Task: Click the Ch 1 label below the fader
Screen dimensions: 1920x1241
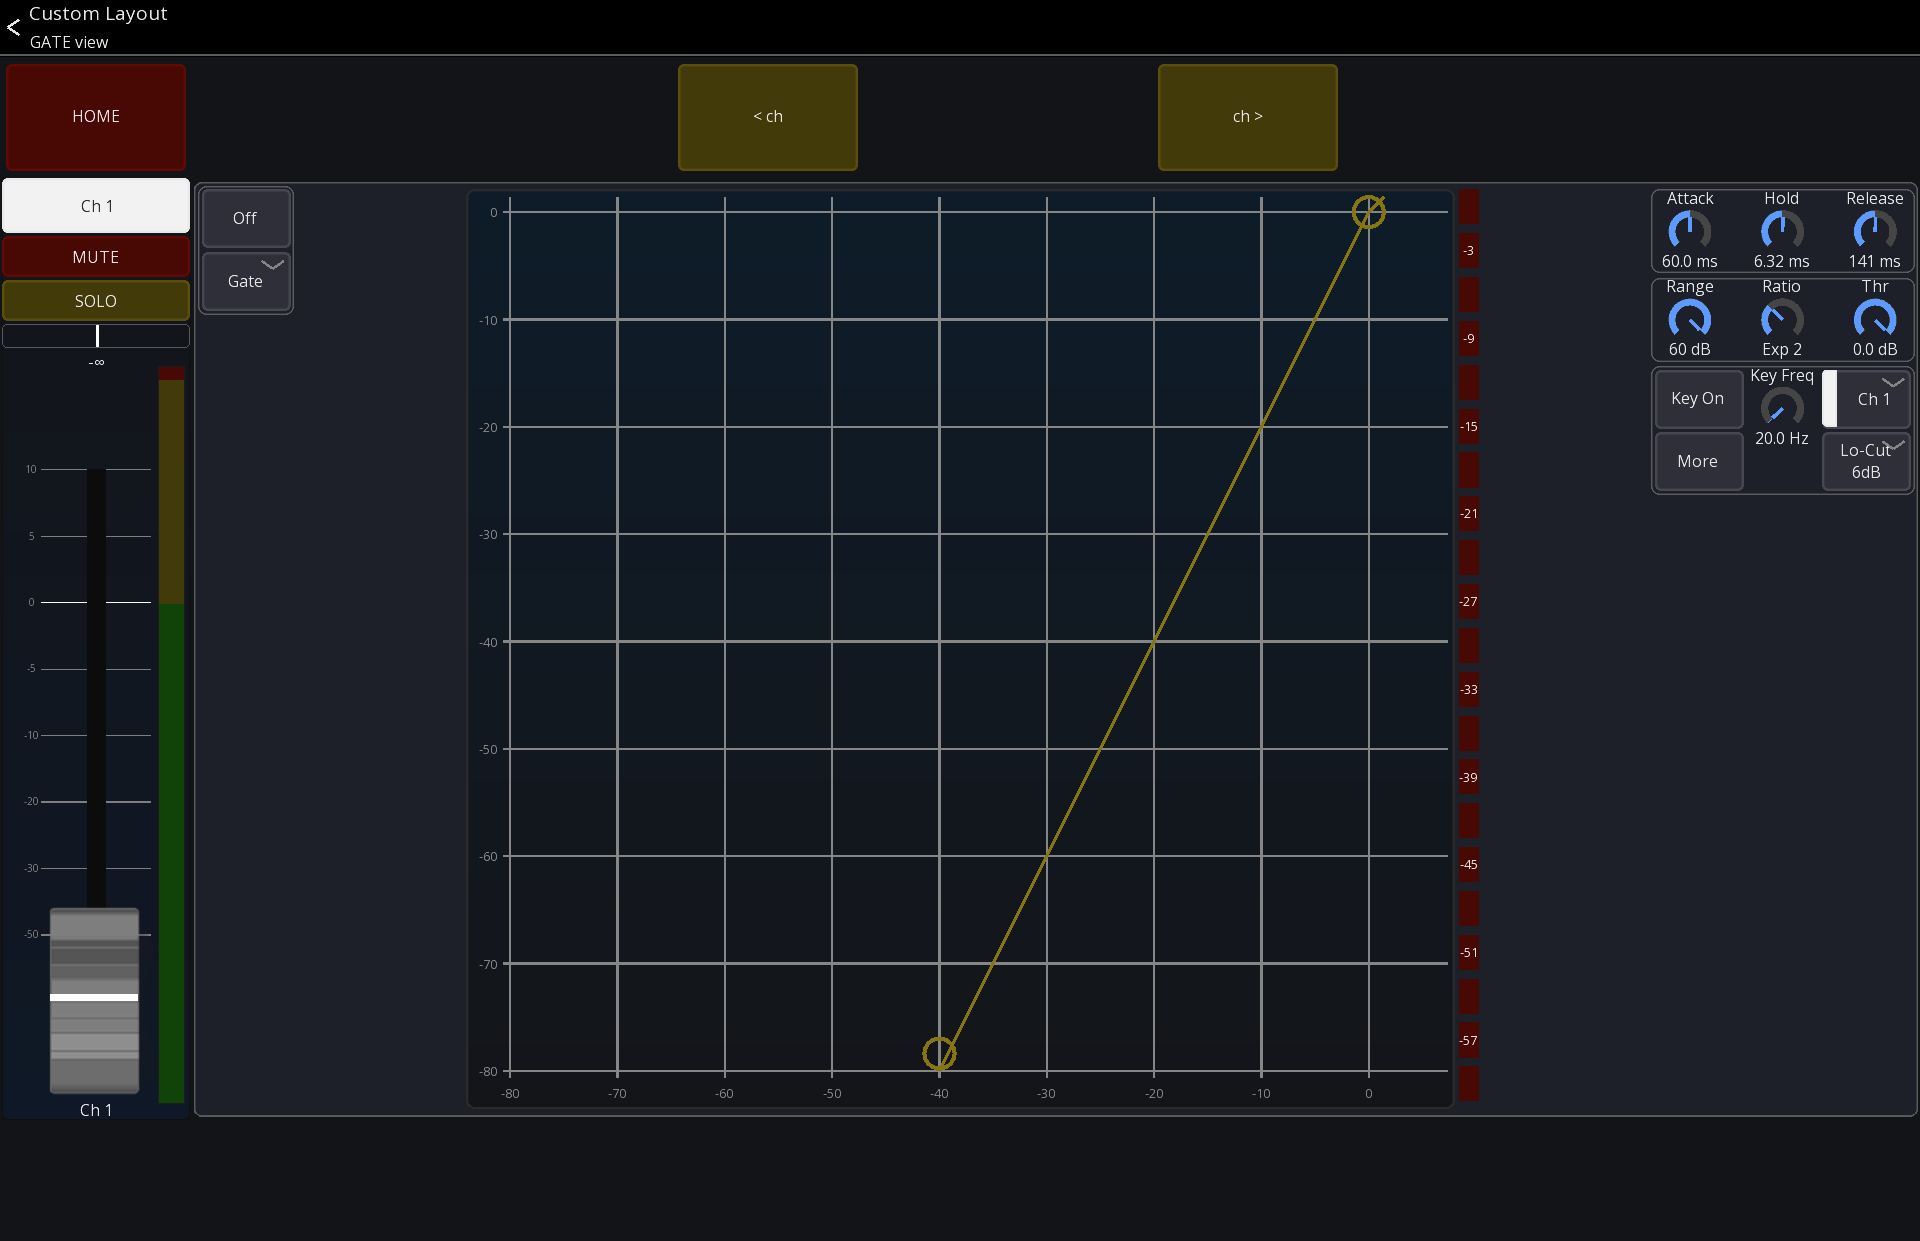Action: pyautogui.click(x=96, y=1110)
